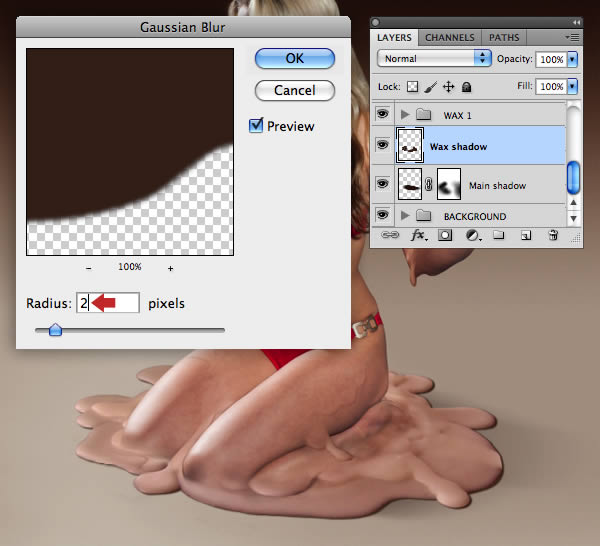Image resolution: width=600 pixels, height=546 pixels.
Task: Open the Normal blend mode dropdown
Action: click(x=434, y=59)
